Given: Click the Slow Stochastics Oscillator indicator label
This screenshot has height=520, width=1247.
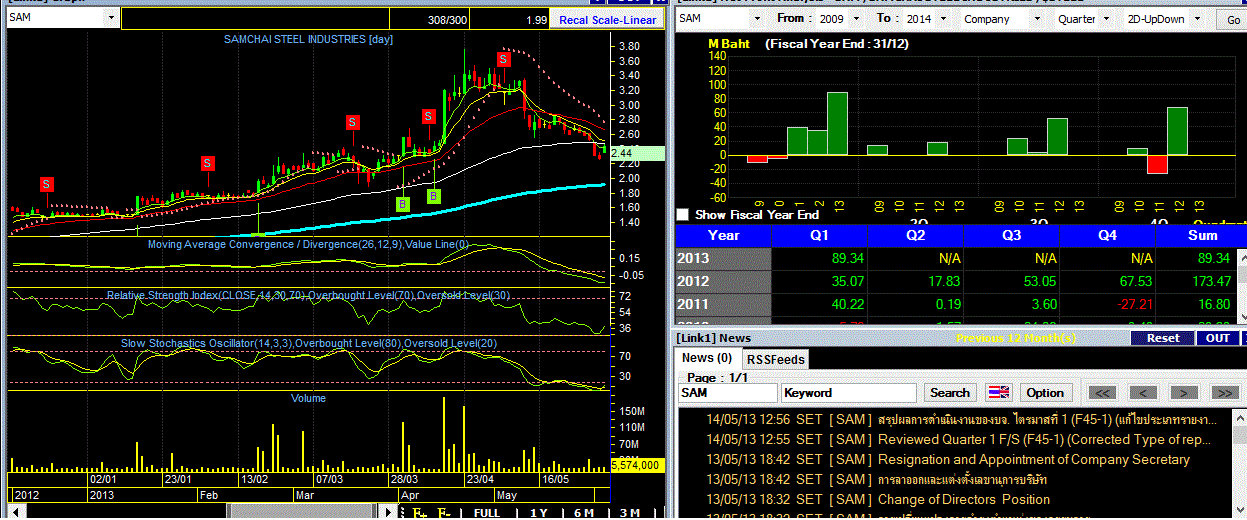Looking at the screenshot, I should coord(308,343).
